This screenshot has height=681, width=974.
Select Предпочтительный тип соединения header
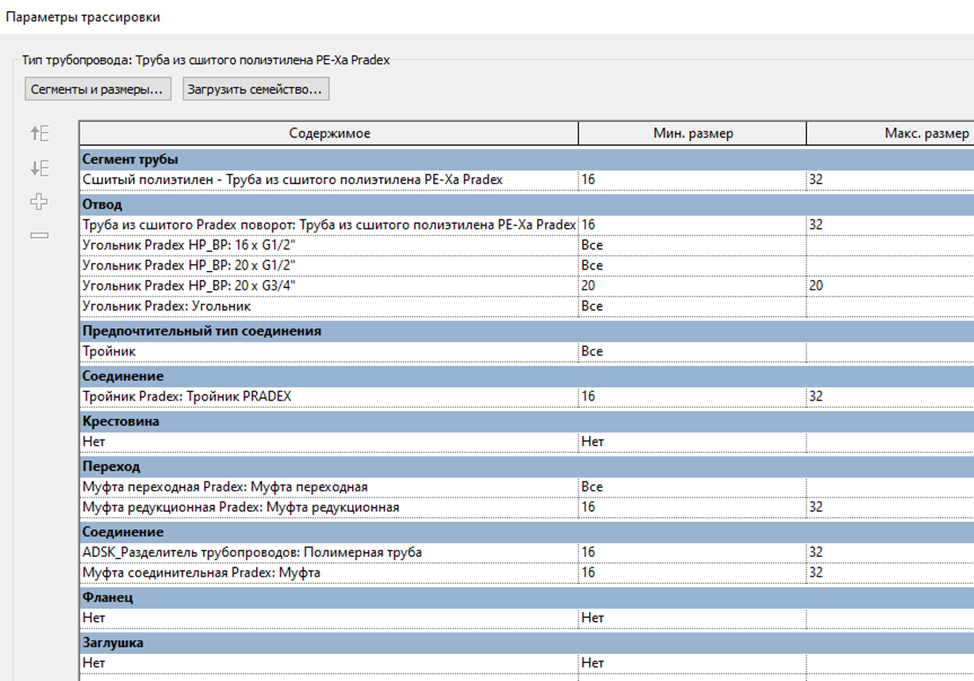point(527,331)
